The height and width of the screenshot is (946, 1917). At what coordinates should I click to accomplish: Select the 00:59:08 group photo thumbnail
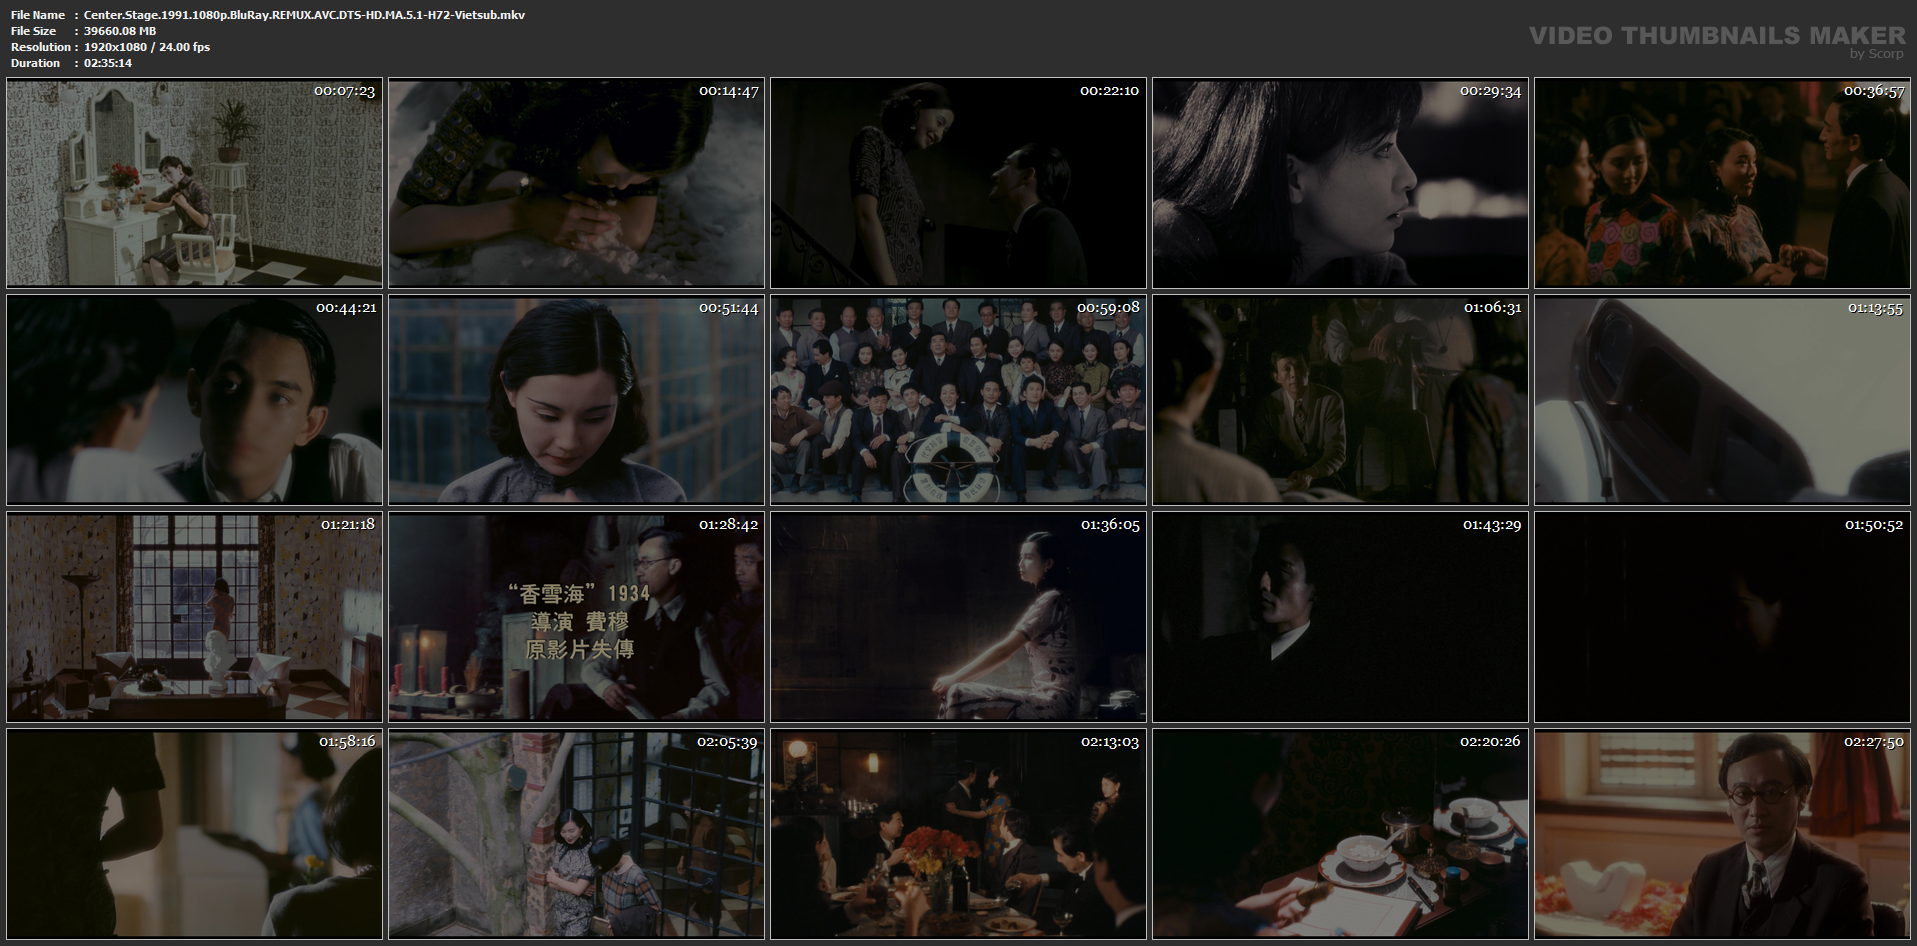[958, 400]
